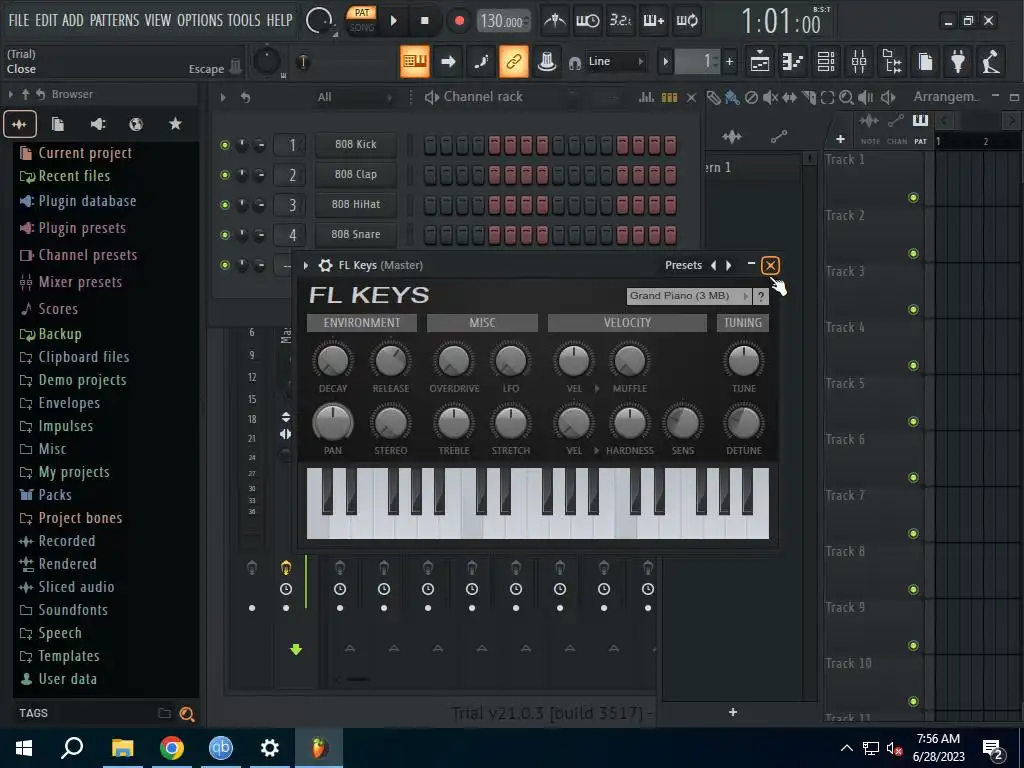Click the Play button
This screenshot has height=768, width=1024.
[x=394, y=21]
